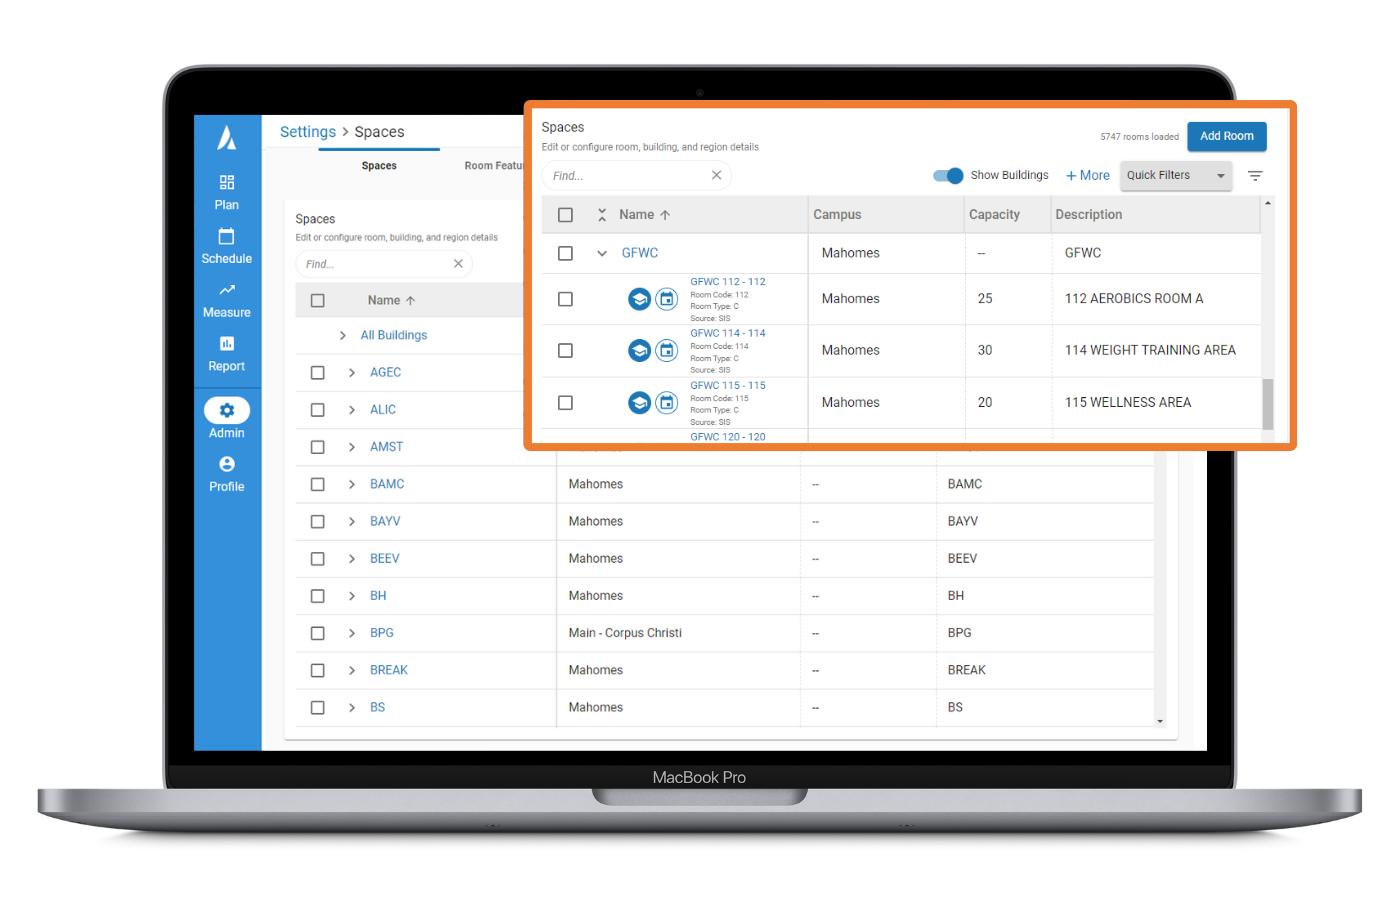
Task: Open the Profile user icon
Action: point(227,465)
